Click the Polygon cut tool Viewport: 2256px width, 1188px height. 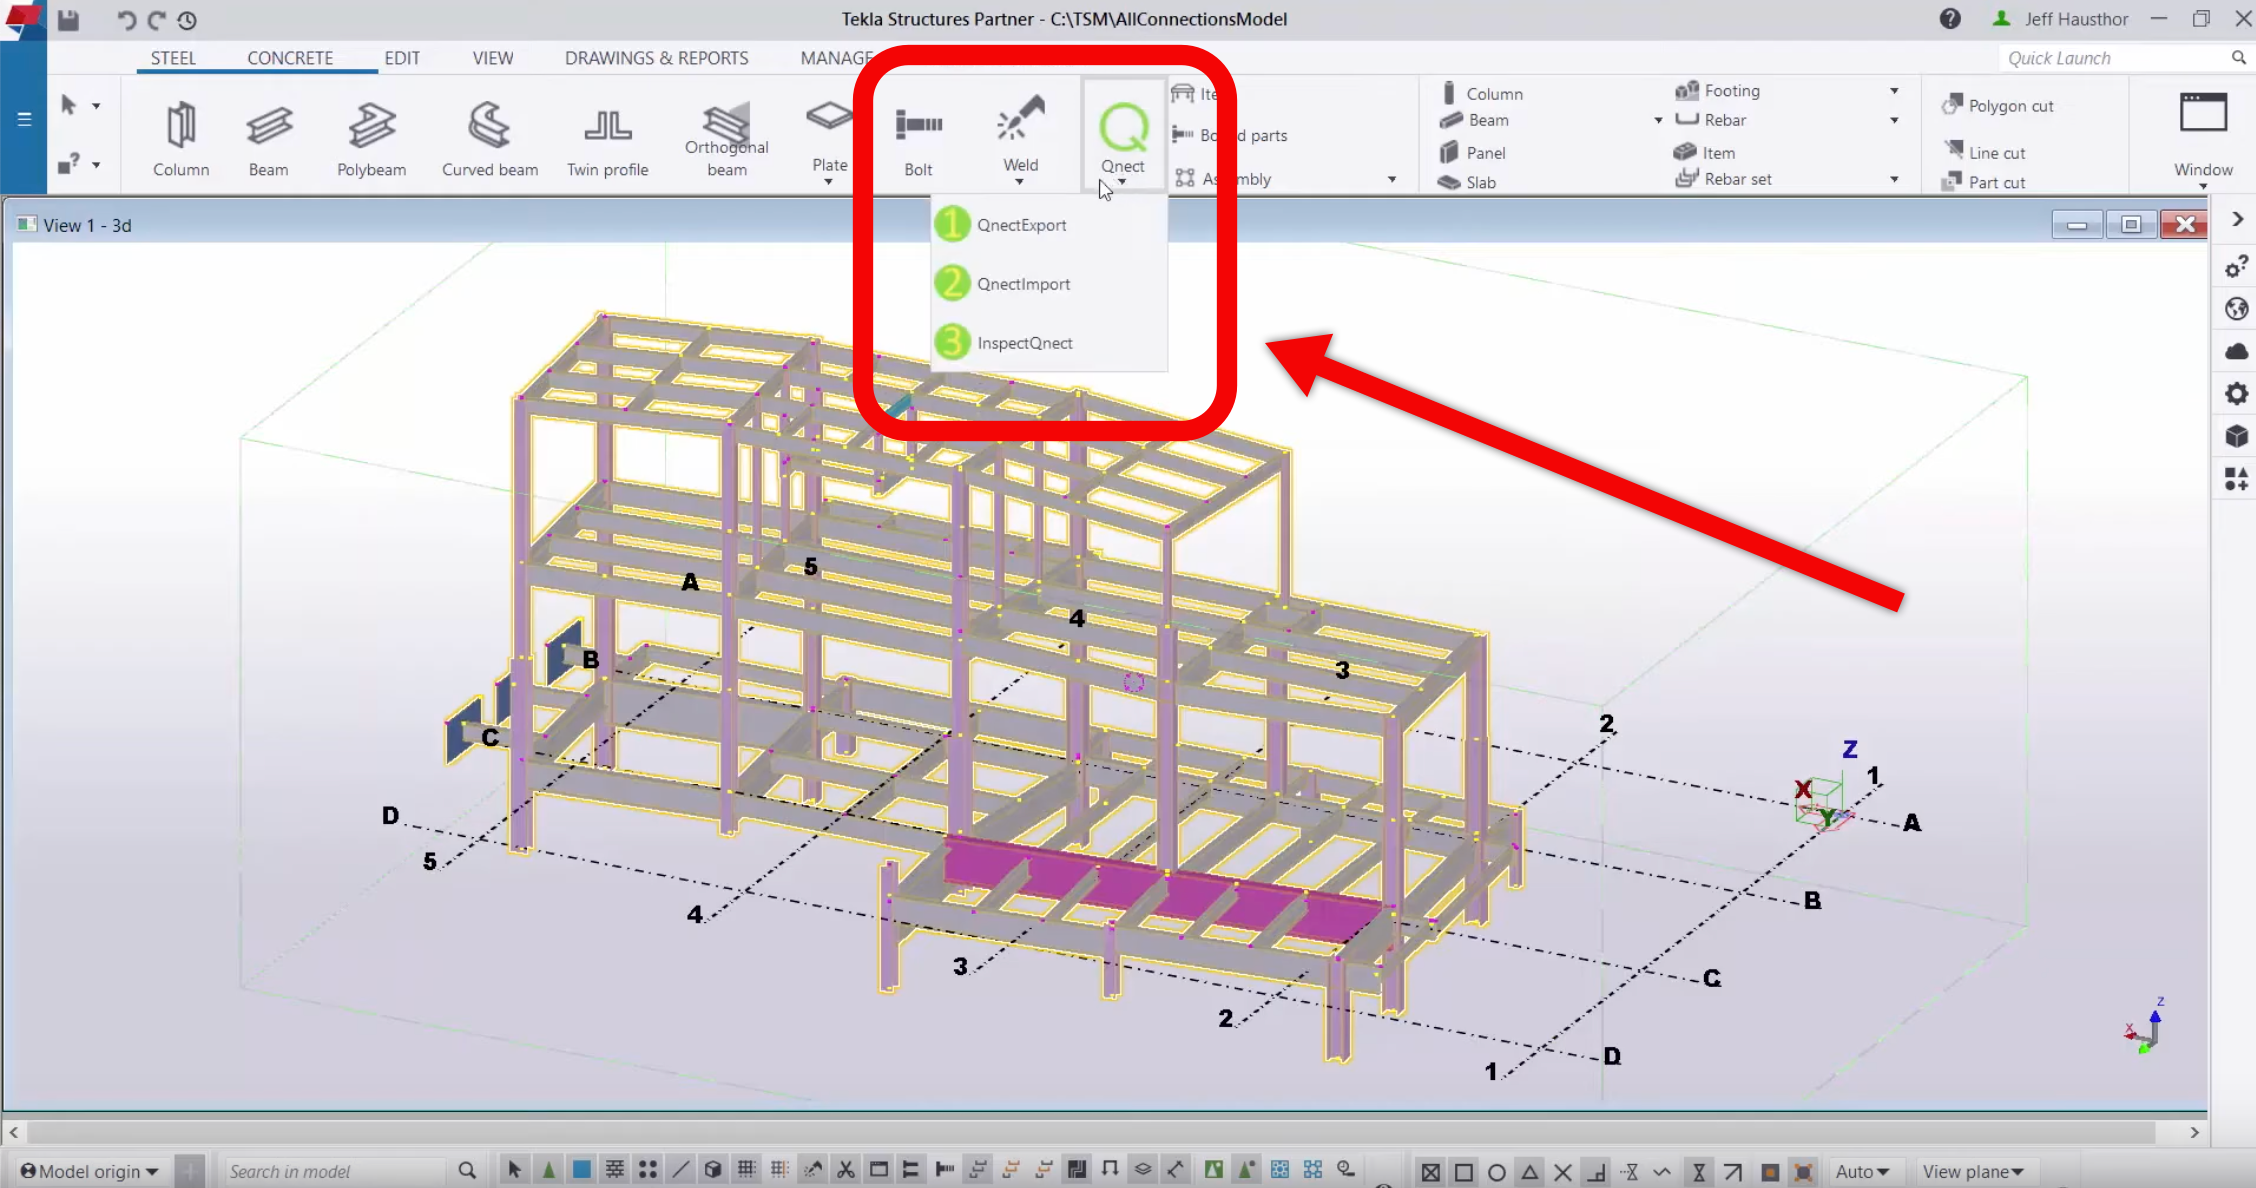(x=1997, y=106)
